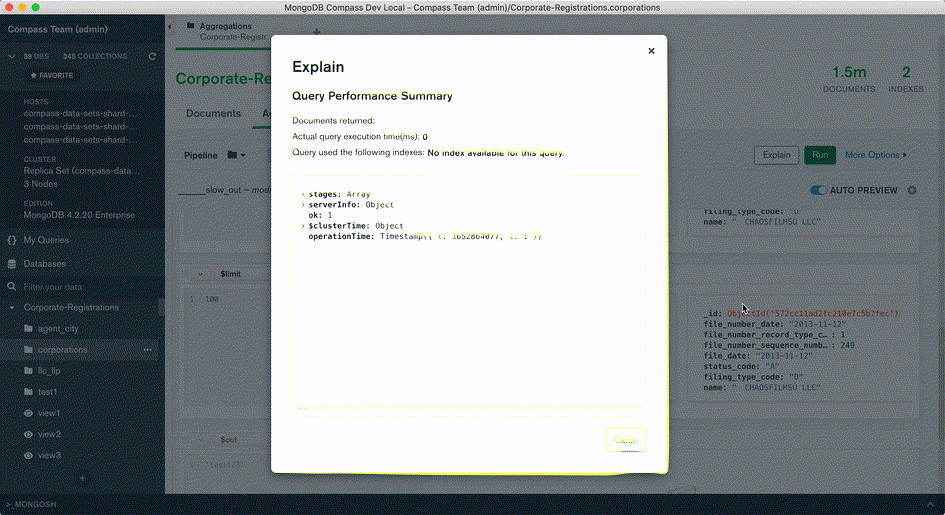
Task: Click the Explain button in pipeline toolbar
Action: coord(776,155)
